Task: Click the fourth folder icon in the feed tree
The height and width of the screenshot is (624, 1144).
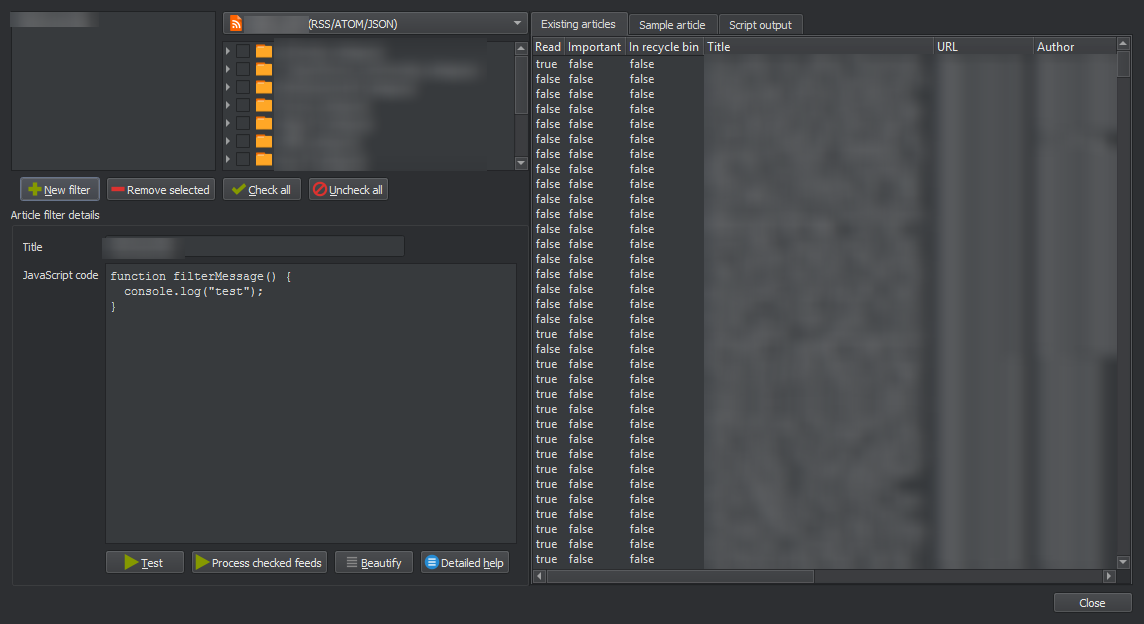Action: coord(264,105)
